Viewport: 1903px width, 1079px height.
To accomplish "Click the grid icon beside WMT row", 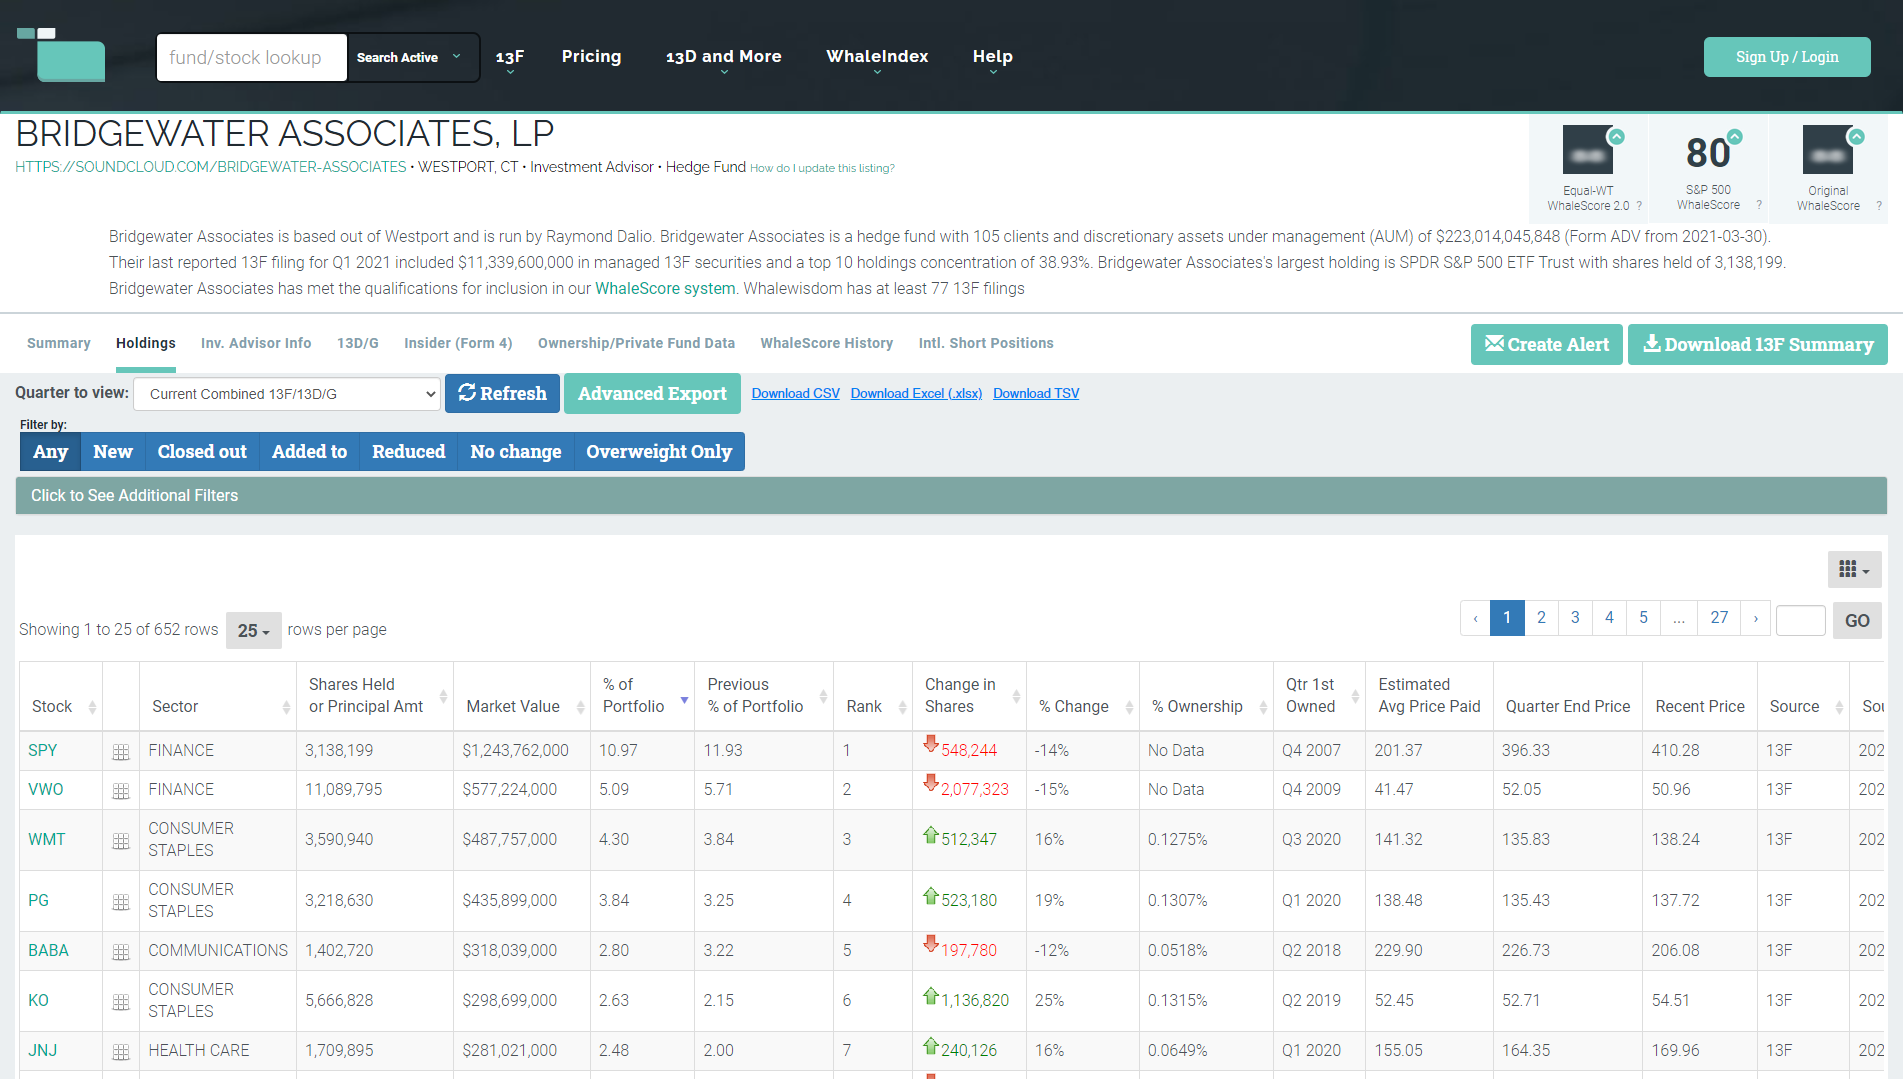I will tap(121, 840).
